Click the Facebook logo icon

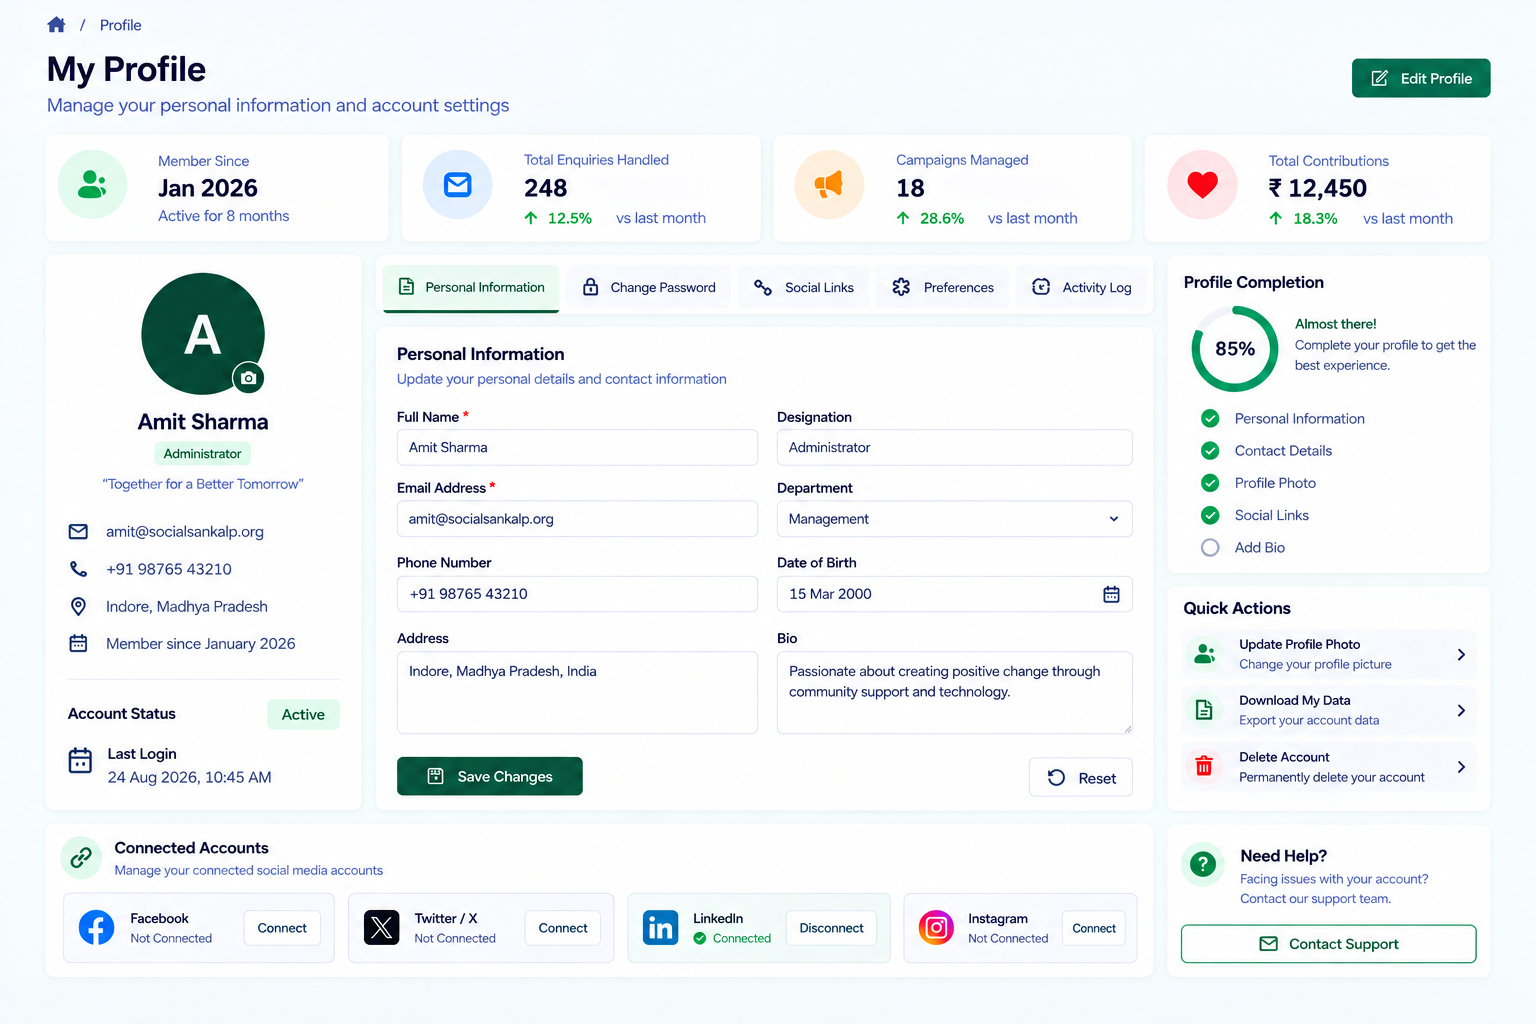tap(97, 928)
